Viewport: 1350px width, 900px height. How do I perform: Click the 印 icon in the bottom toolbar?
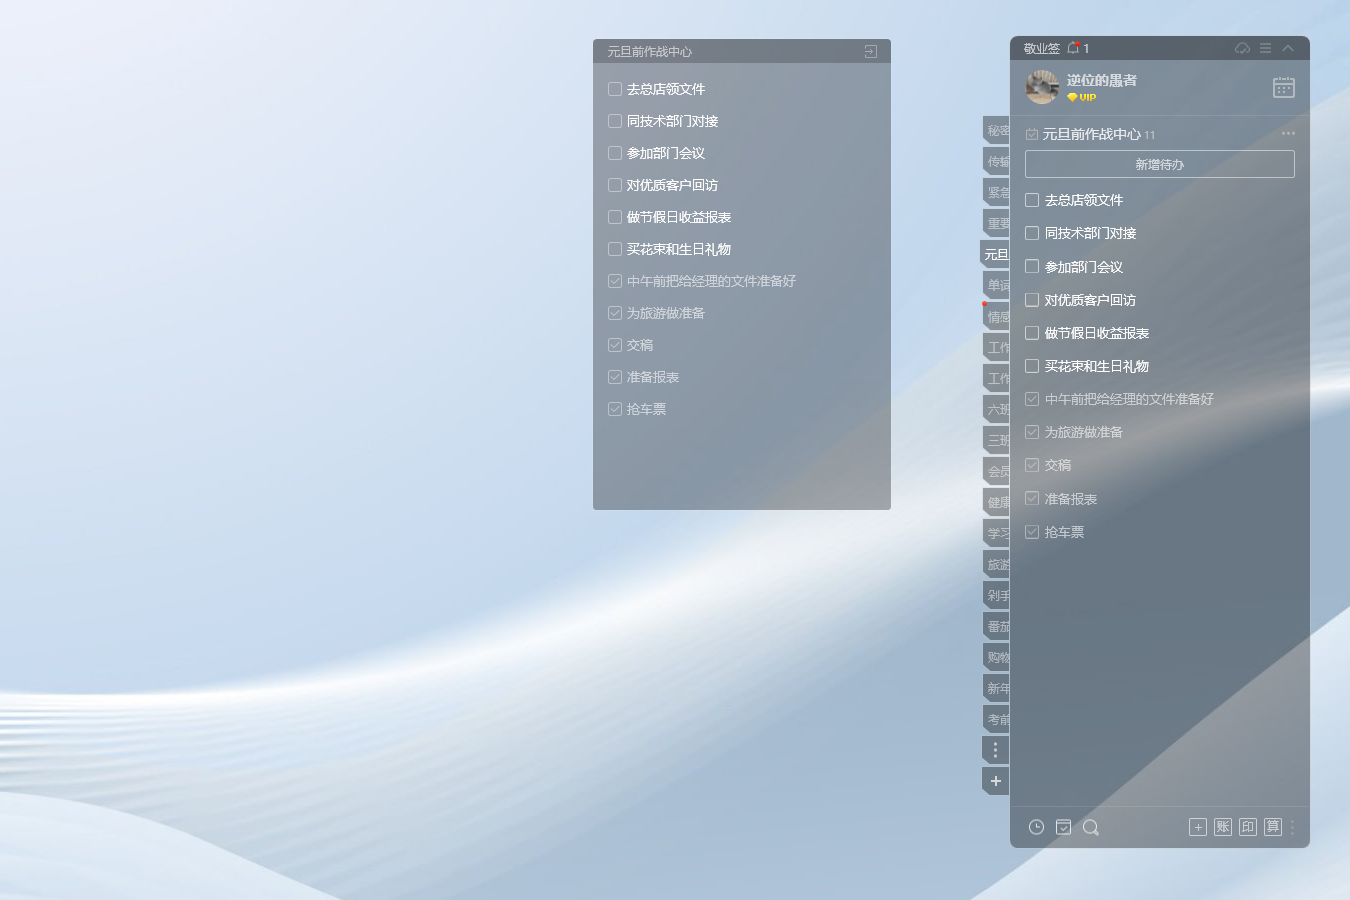tap(1247, 827)
